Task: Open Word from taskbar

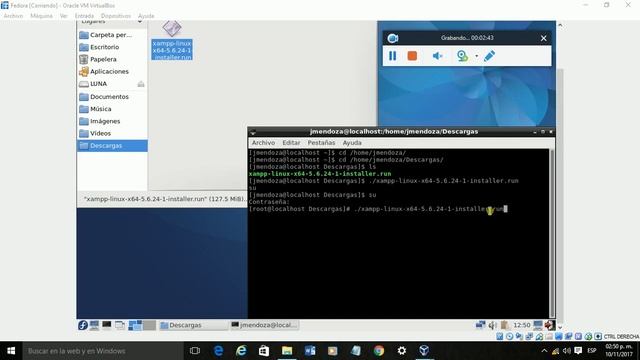Action: [310, 351]
